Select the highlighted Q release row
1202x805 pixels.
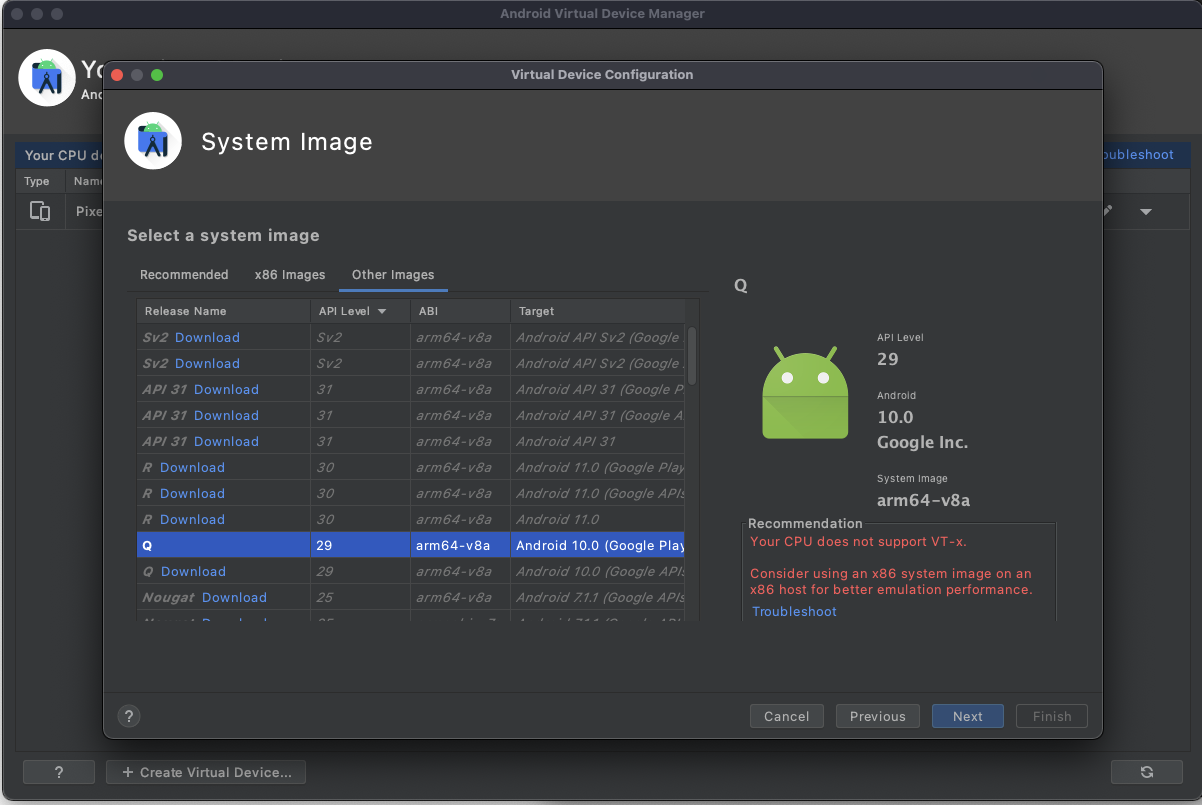coord(411,545)
